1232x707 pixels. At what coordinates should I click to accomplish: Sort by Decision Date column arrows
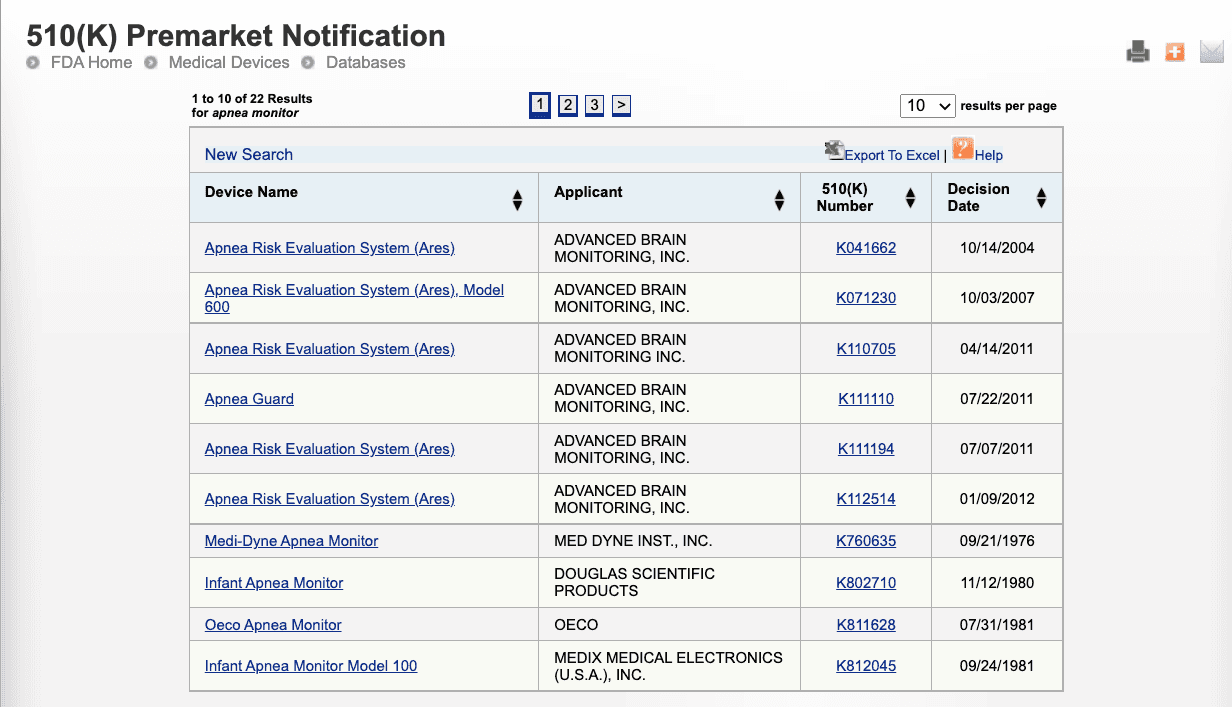tap(1041, 198)
